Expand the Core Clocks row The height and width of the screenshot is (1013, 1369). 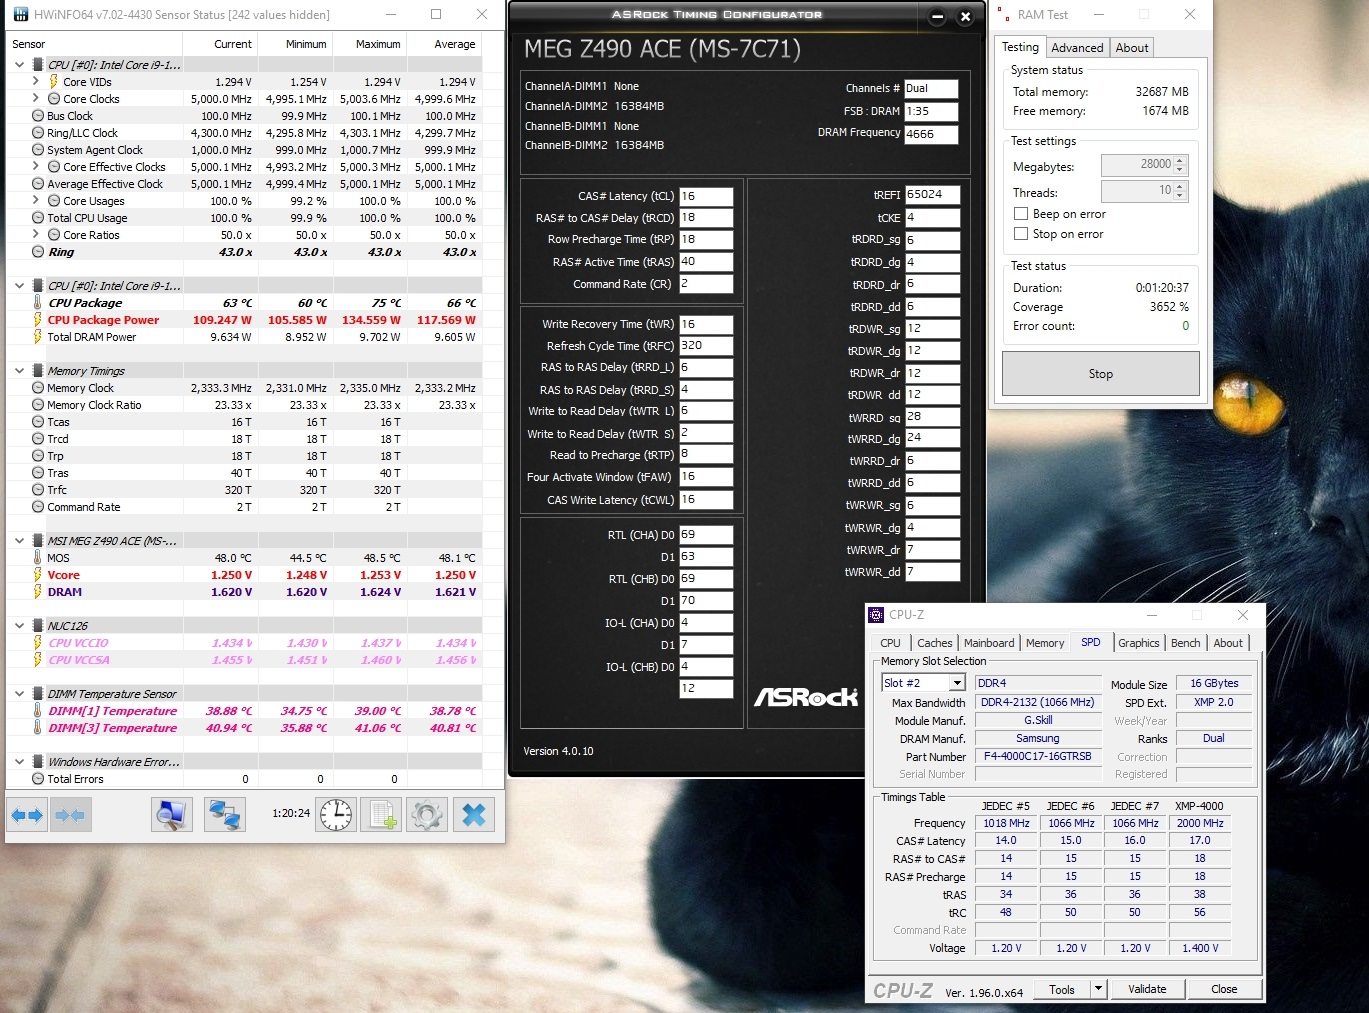pos(36,99)
